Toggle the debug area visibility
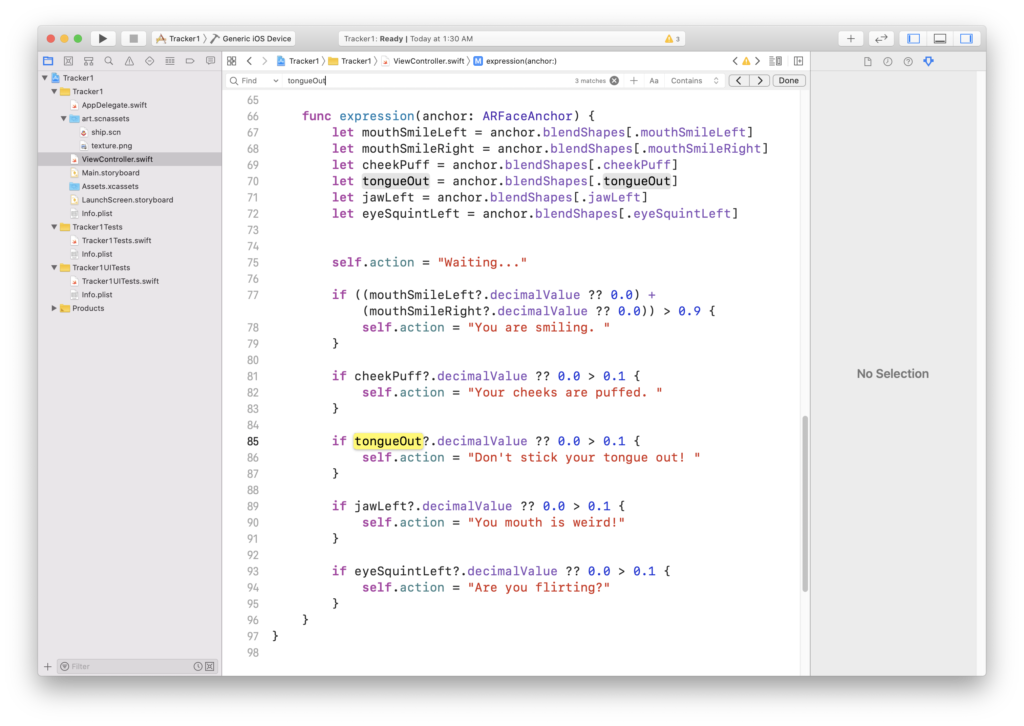1024x726 pixels. 939,38
